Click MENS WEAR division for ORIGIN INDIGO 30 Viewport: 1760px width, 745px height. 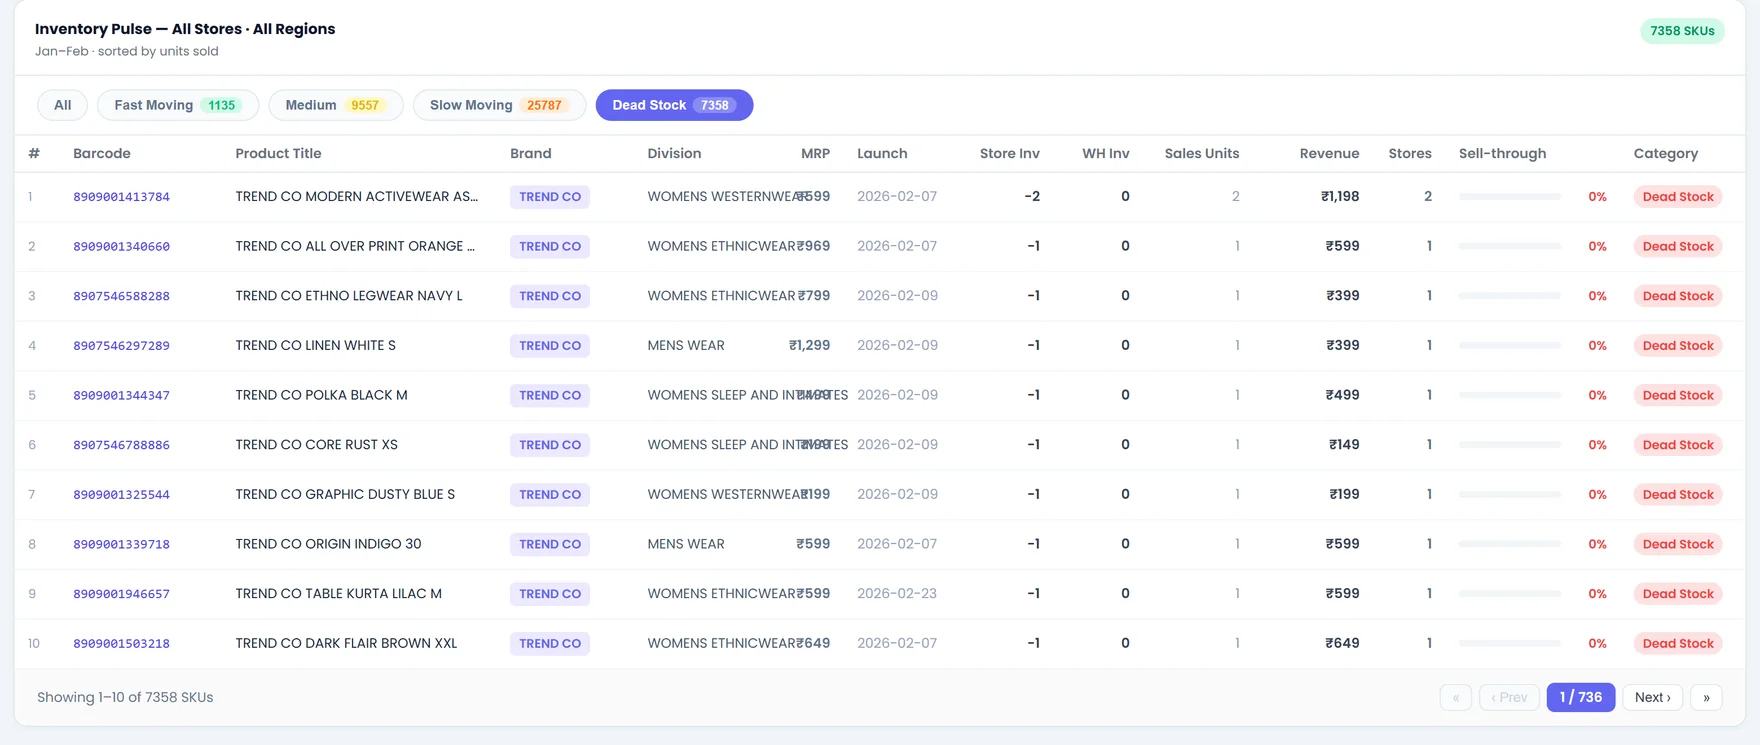tap(686, 544)
